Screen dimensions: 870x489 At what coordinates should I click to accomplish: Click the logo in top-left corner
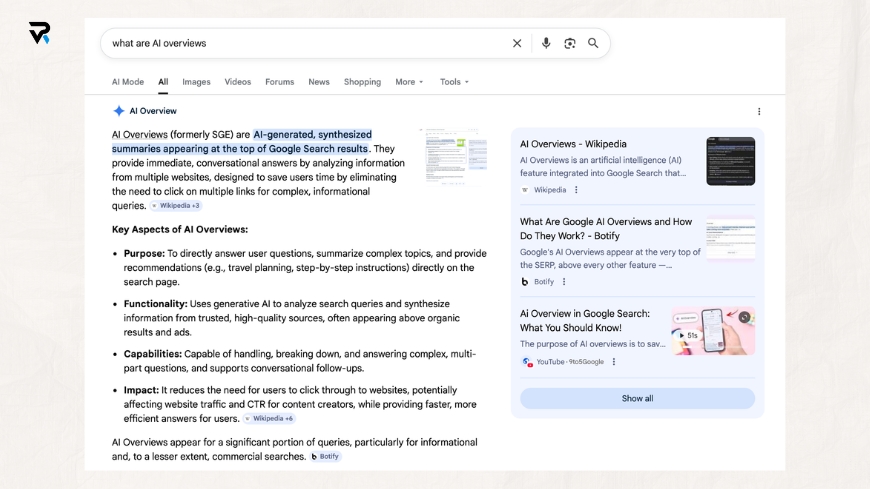(39, 33)
